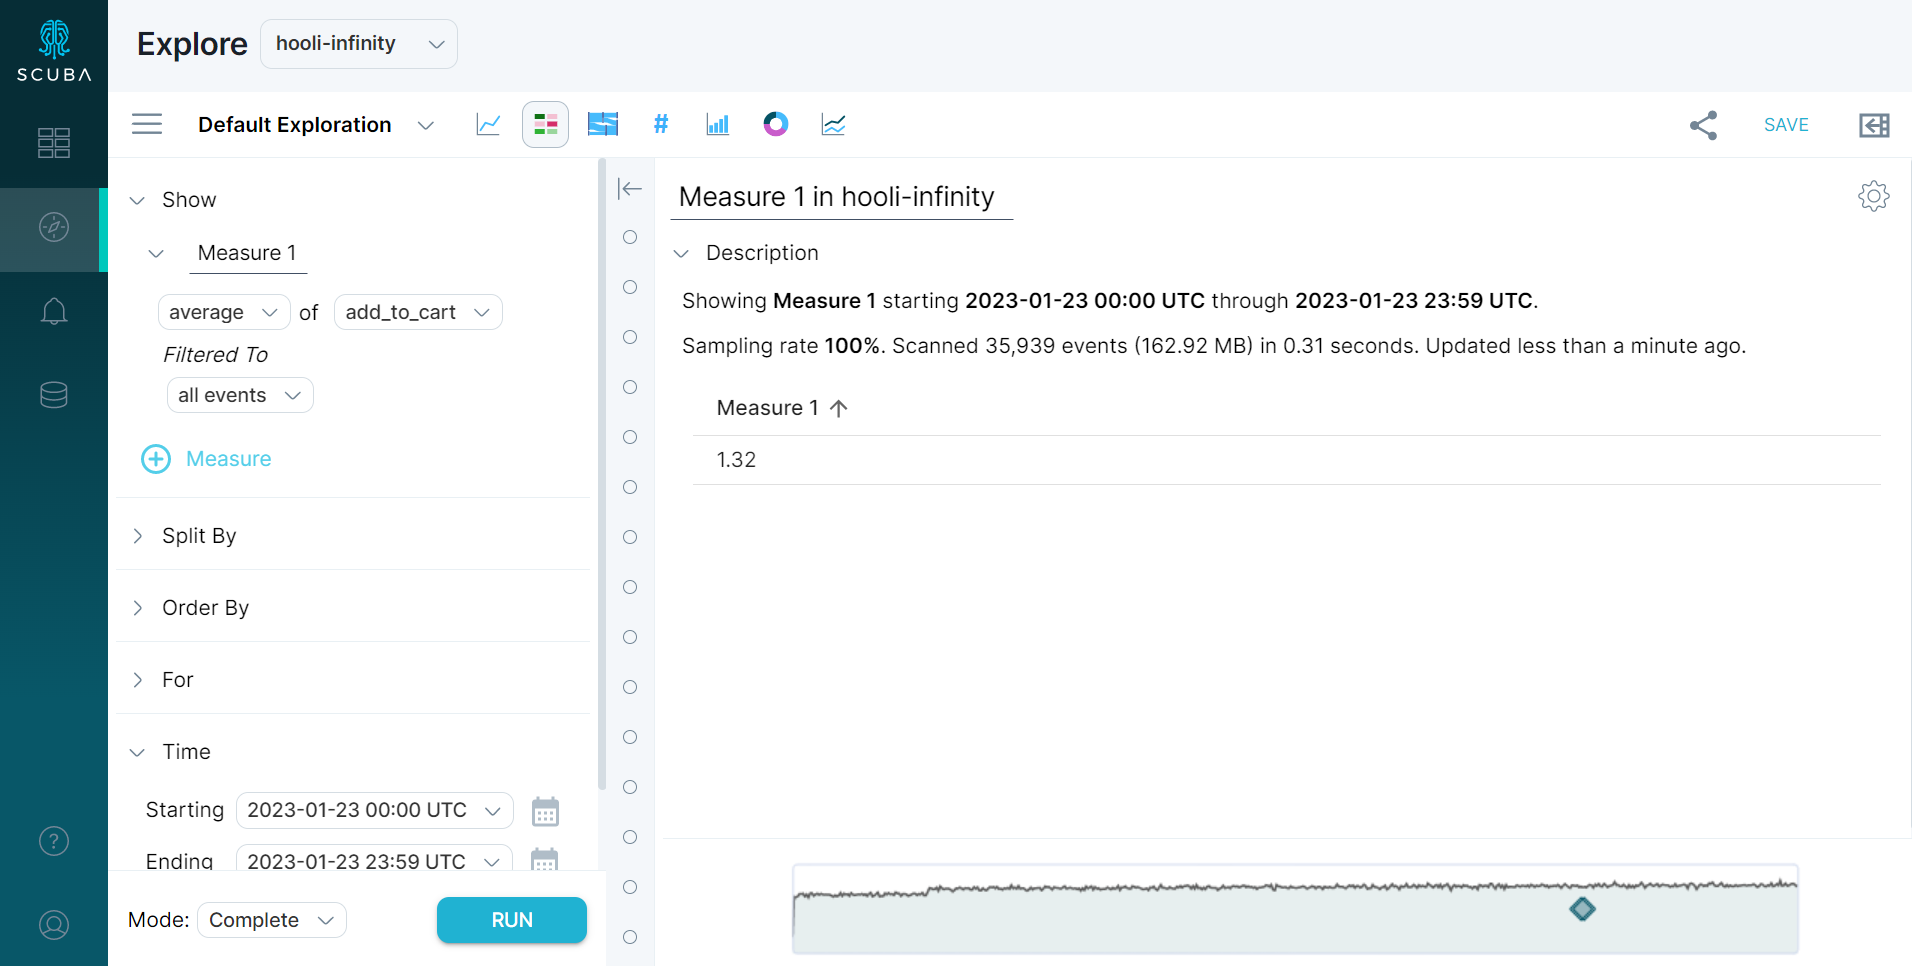Click the Scuba logo icon

click(54, 51)
